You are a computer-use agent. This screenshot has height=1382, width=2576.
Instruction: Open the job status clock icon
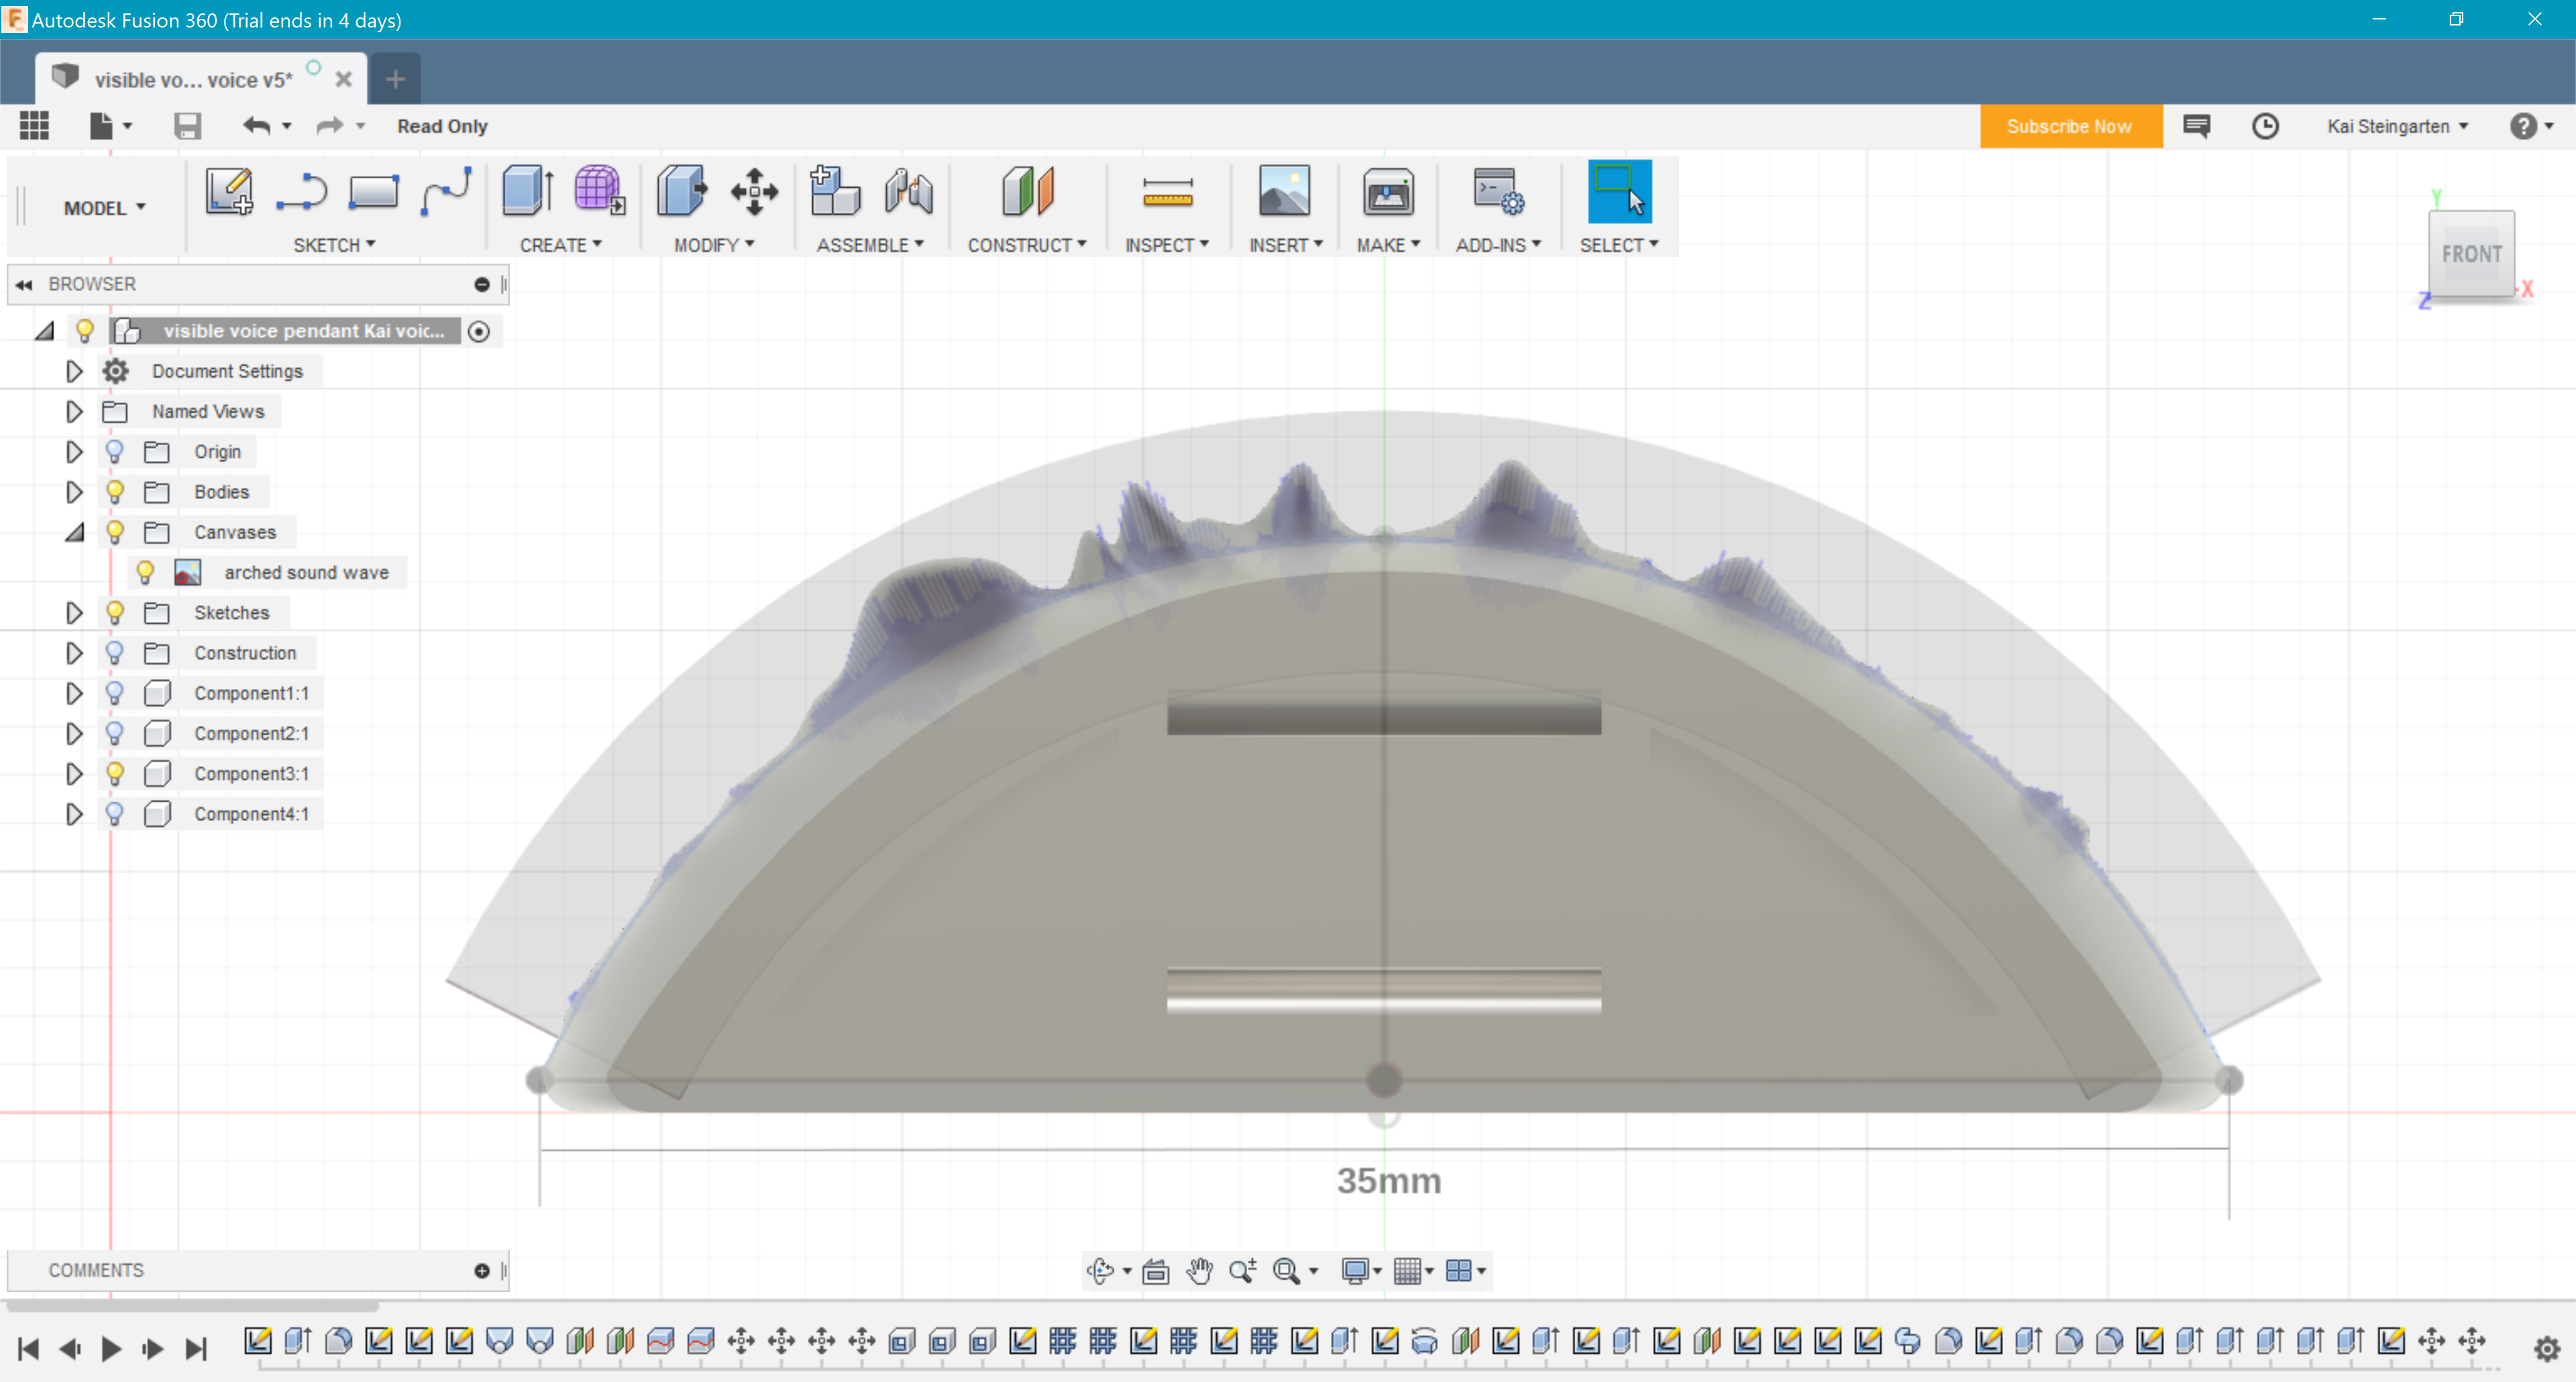[2265, 126]
